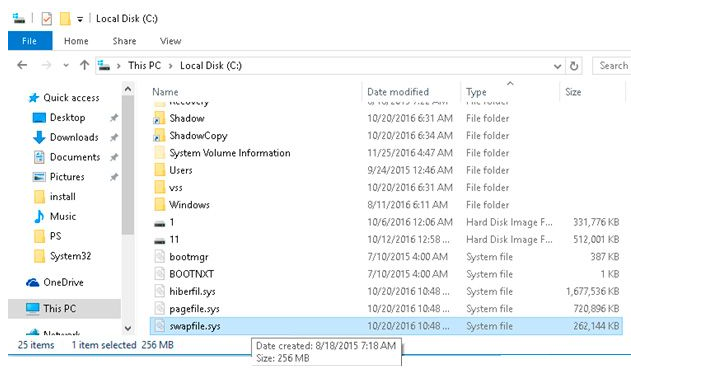Refresh the folder with the refresh button
The height and width of the screenshot is (369, 724).
pos(574,66)
